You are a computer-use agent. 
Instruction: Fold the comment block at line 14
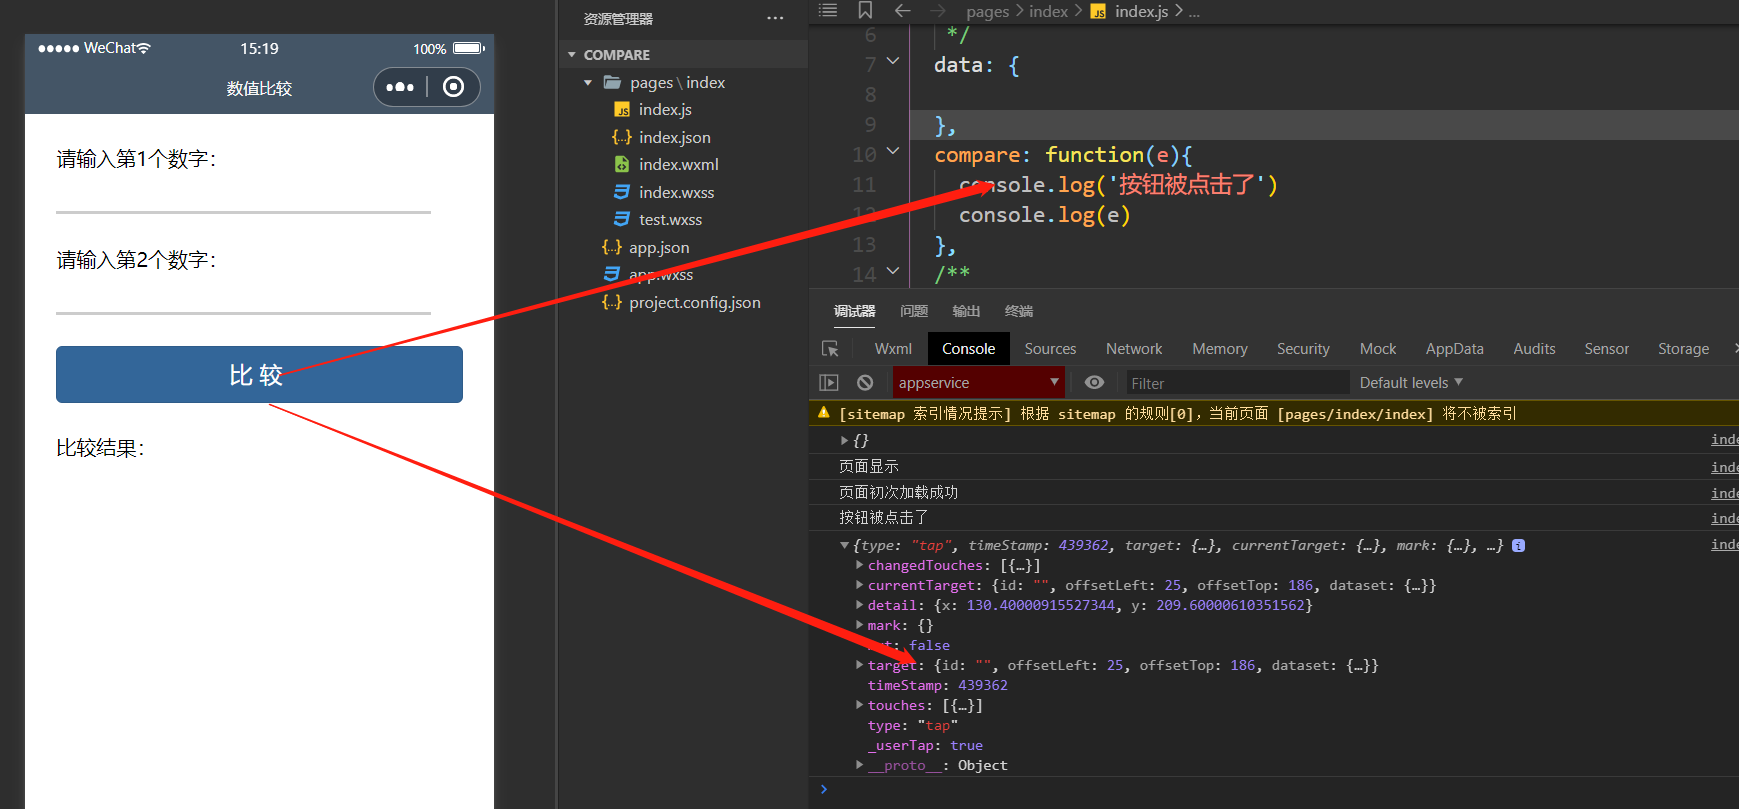pyautogui.click(x=893, y=272)
